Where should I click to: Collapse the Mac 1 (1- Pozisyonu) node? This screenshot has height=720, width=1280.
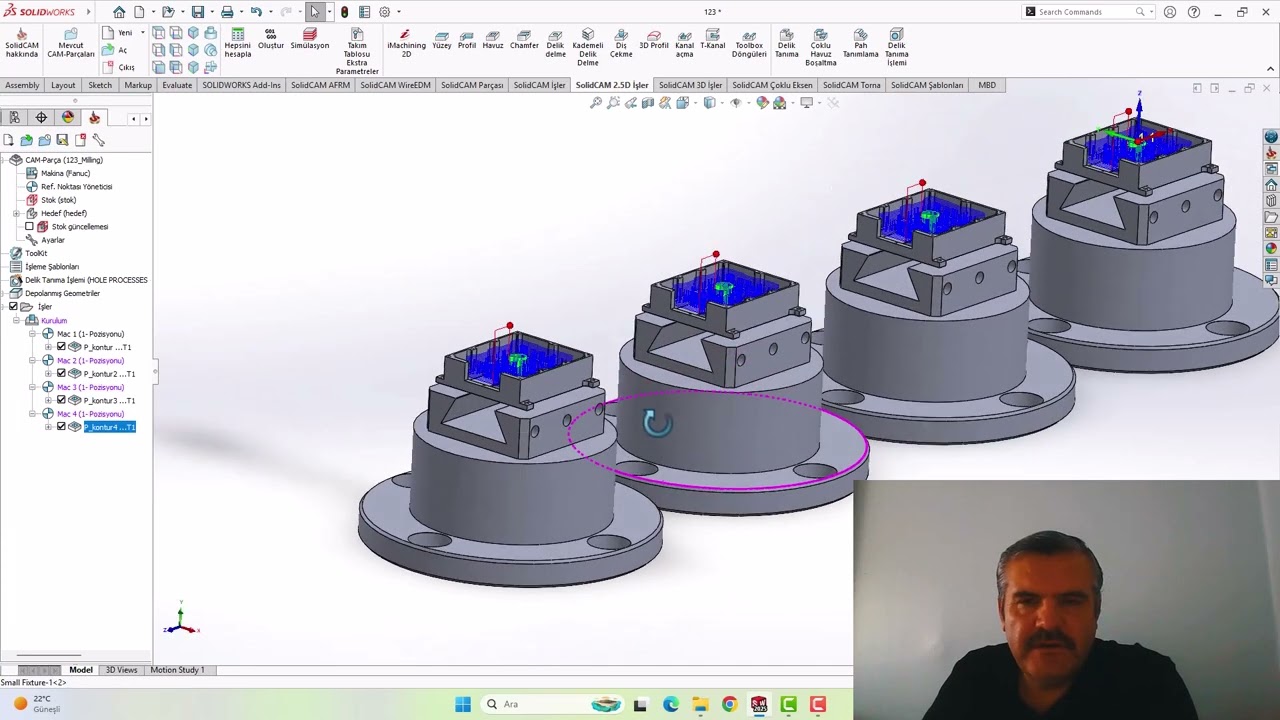32,334
